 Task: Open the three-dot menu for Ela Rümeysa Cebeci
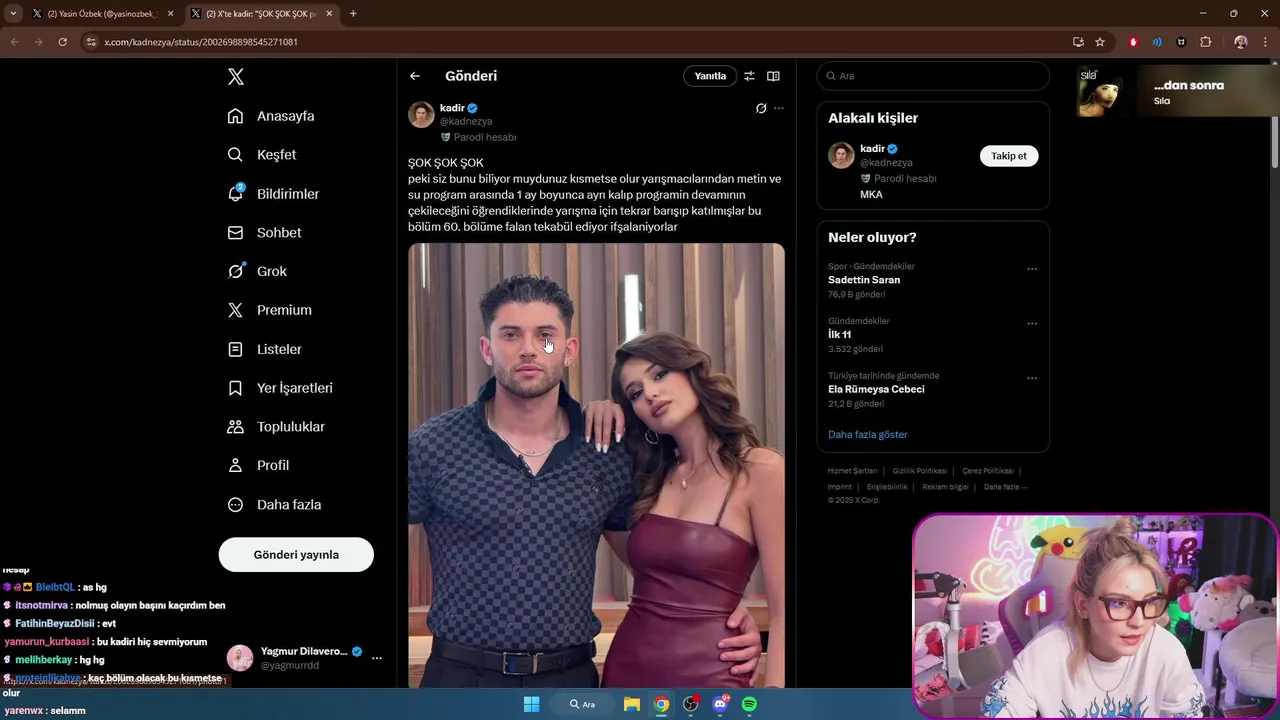click(1032, 379)
